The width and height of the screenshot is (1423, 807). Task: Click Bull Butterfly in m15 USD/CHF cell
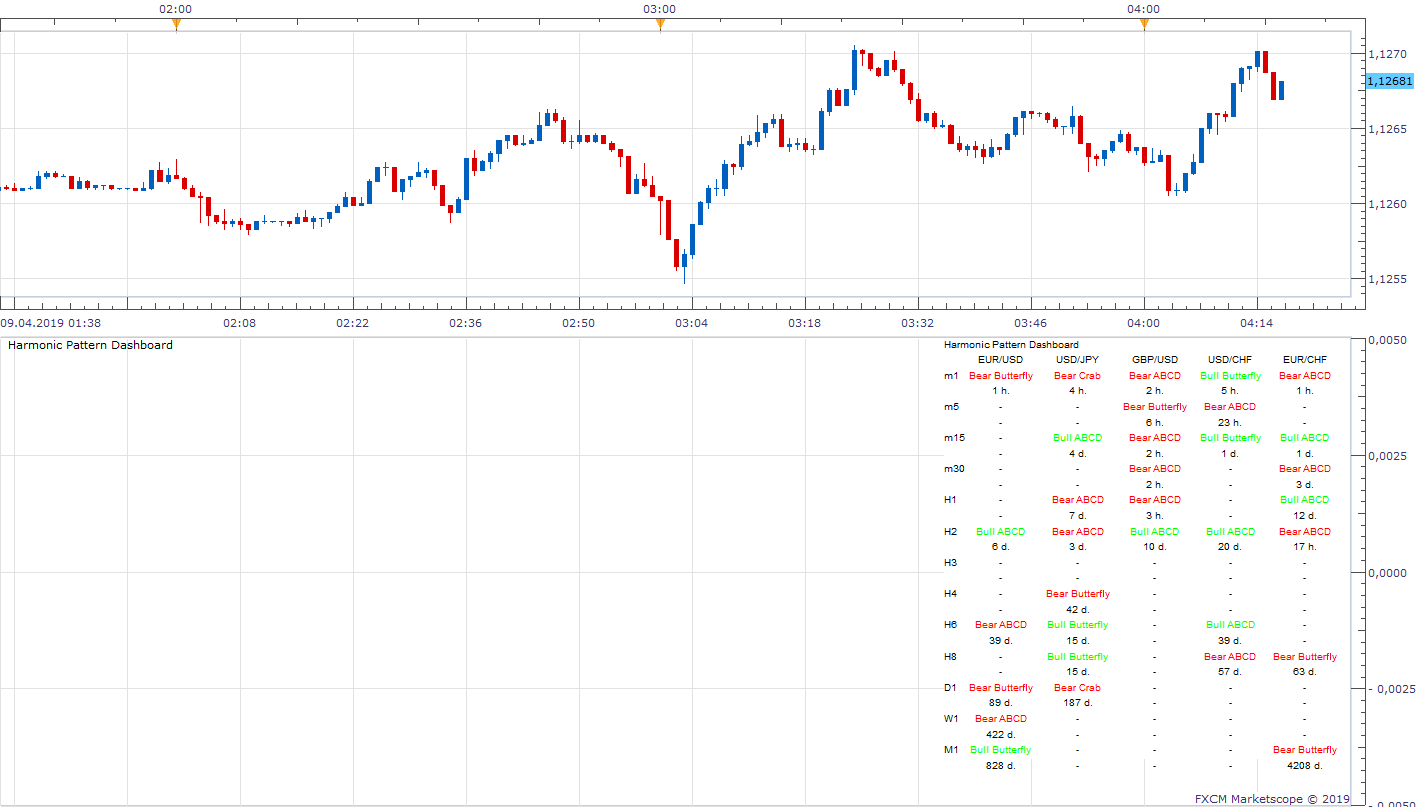pos(1230,438)
